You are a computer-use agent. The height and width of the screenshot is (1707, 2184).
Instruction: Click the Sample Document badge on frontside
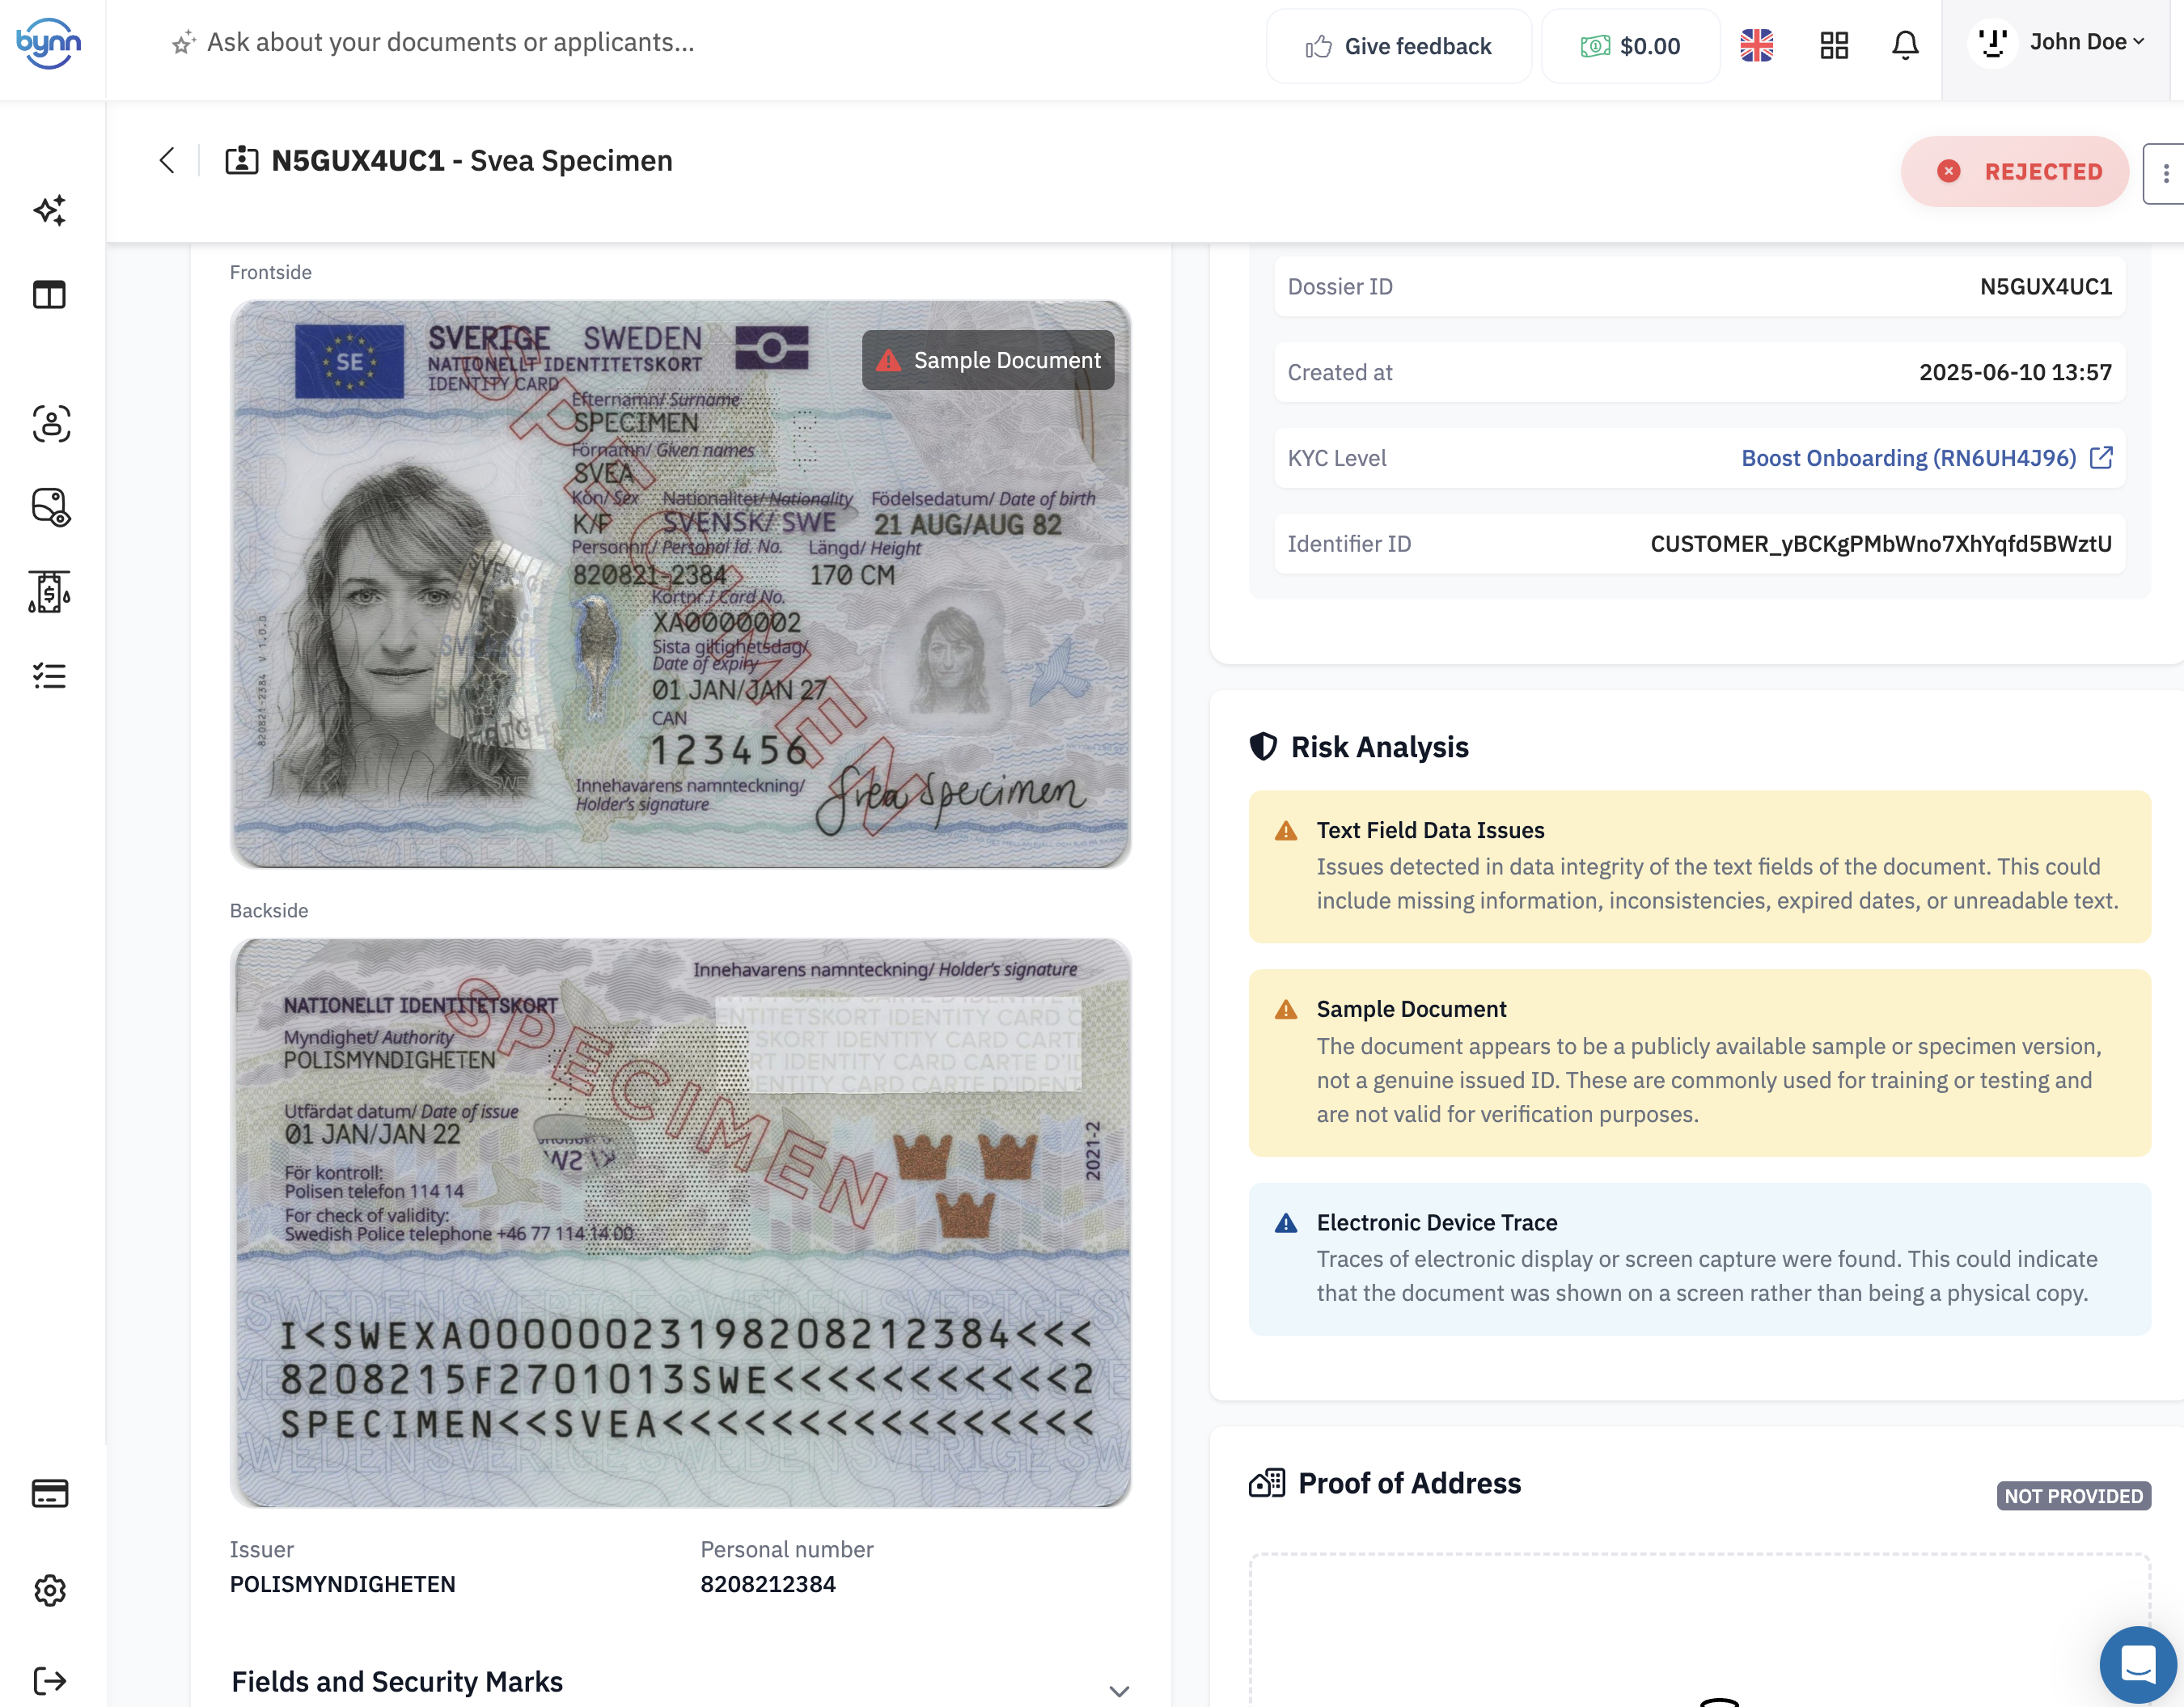pos(988,360)
